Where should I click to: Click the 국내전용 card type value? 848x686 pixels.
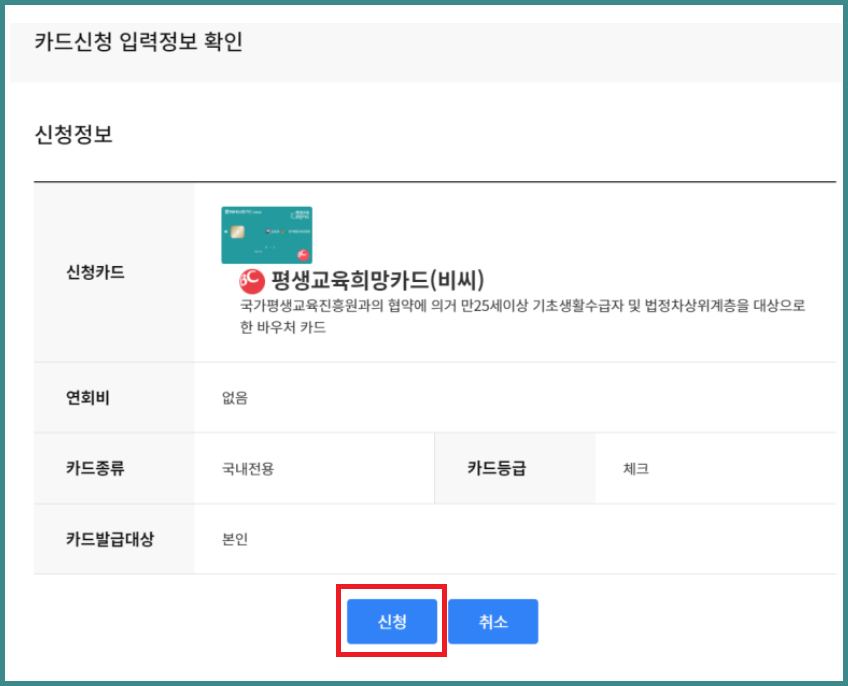[248, 469]
